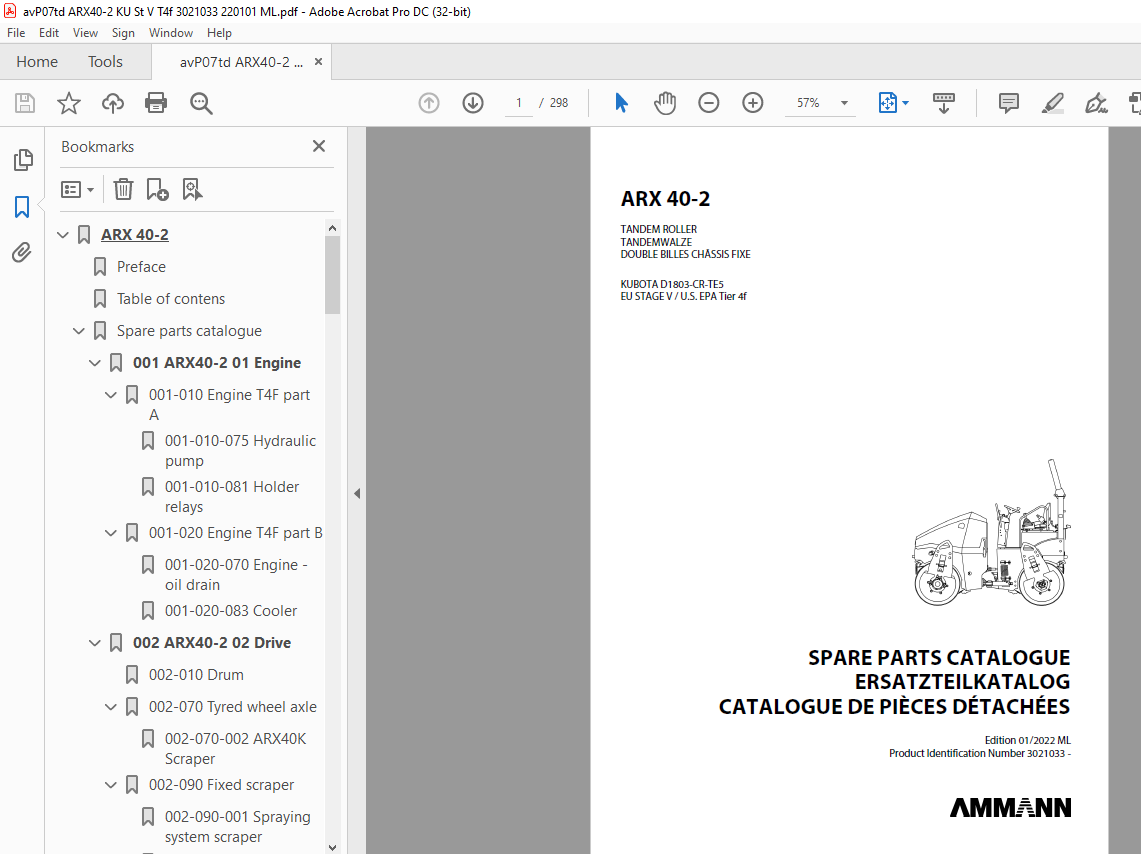Collapse 002 ARX40-2 02 Drive bookmark
1141x854 pixels.
pyautogui.click(x=95, y=643)
